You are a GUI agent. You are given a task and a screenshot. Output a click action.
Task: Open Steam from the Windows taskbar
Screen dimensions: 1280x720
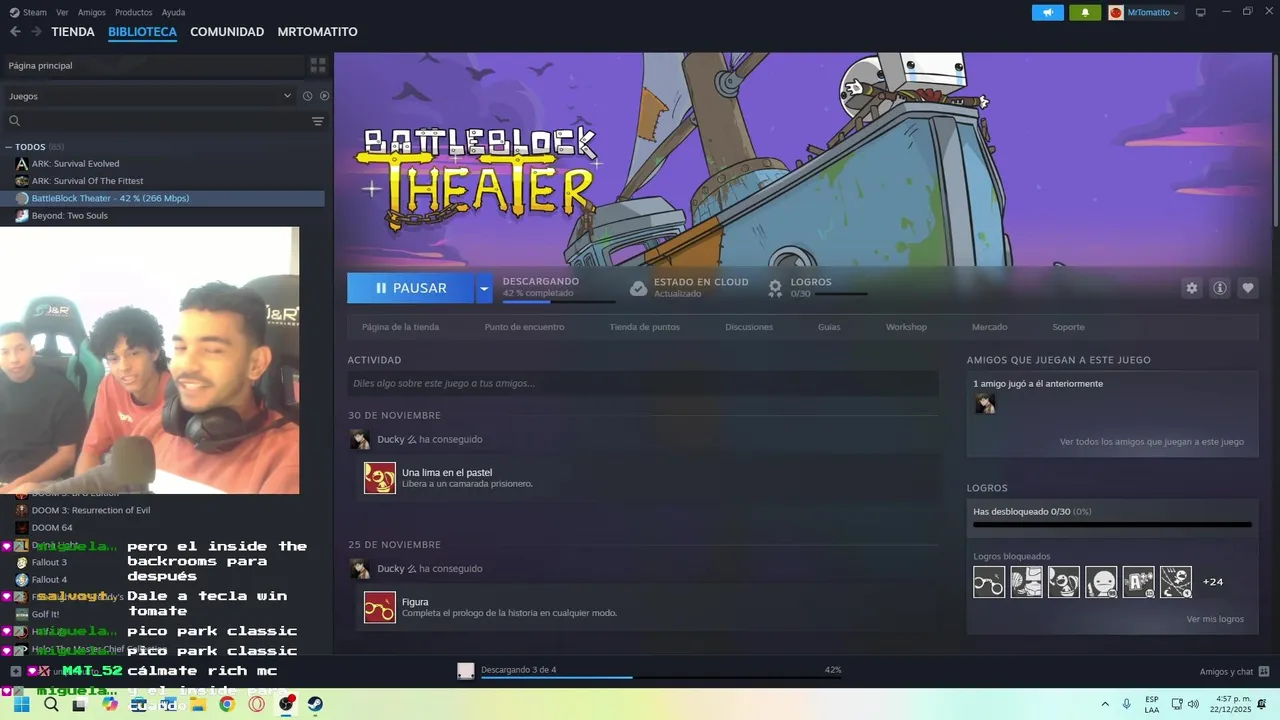point(315,704)
